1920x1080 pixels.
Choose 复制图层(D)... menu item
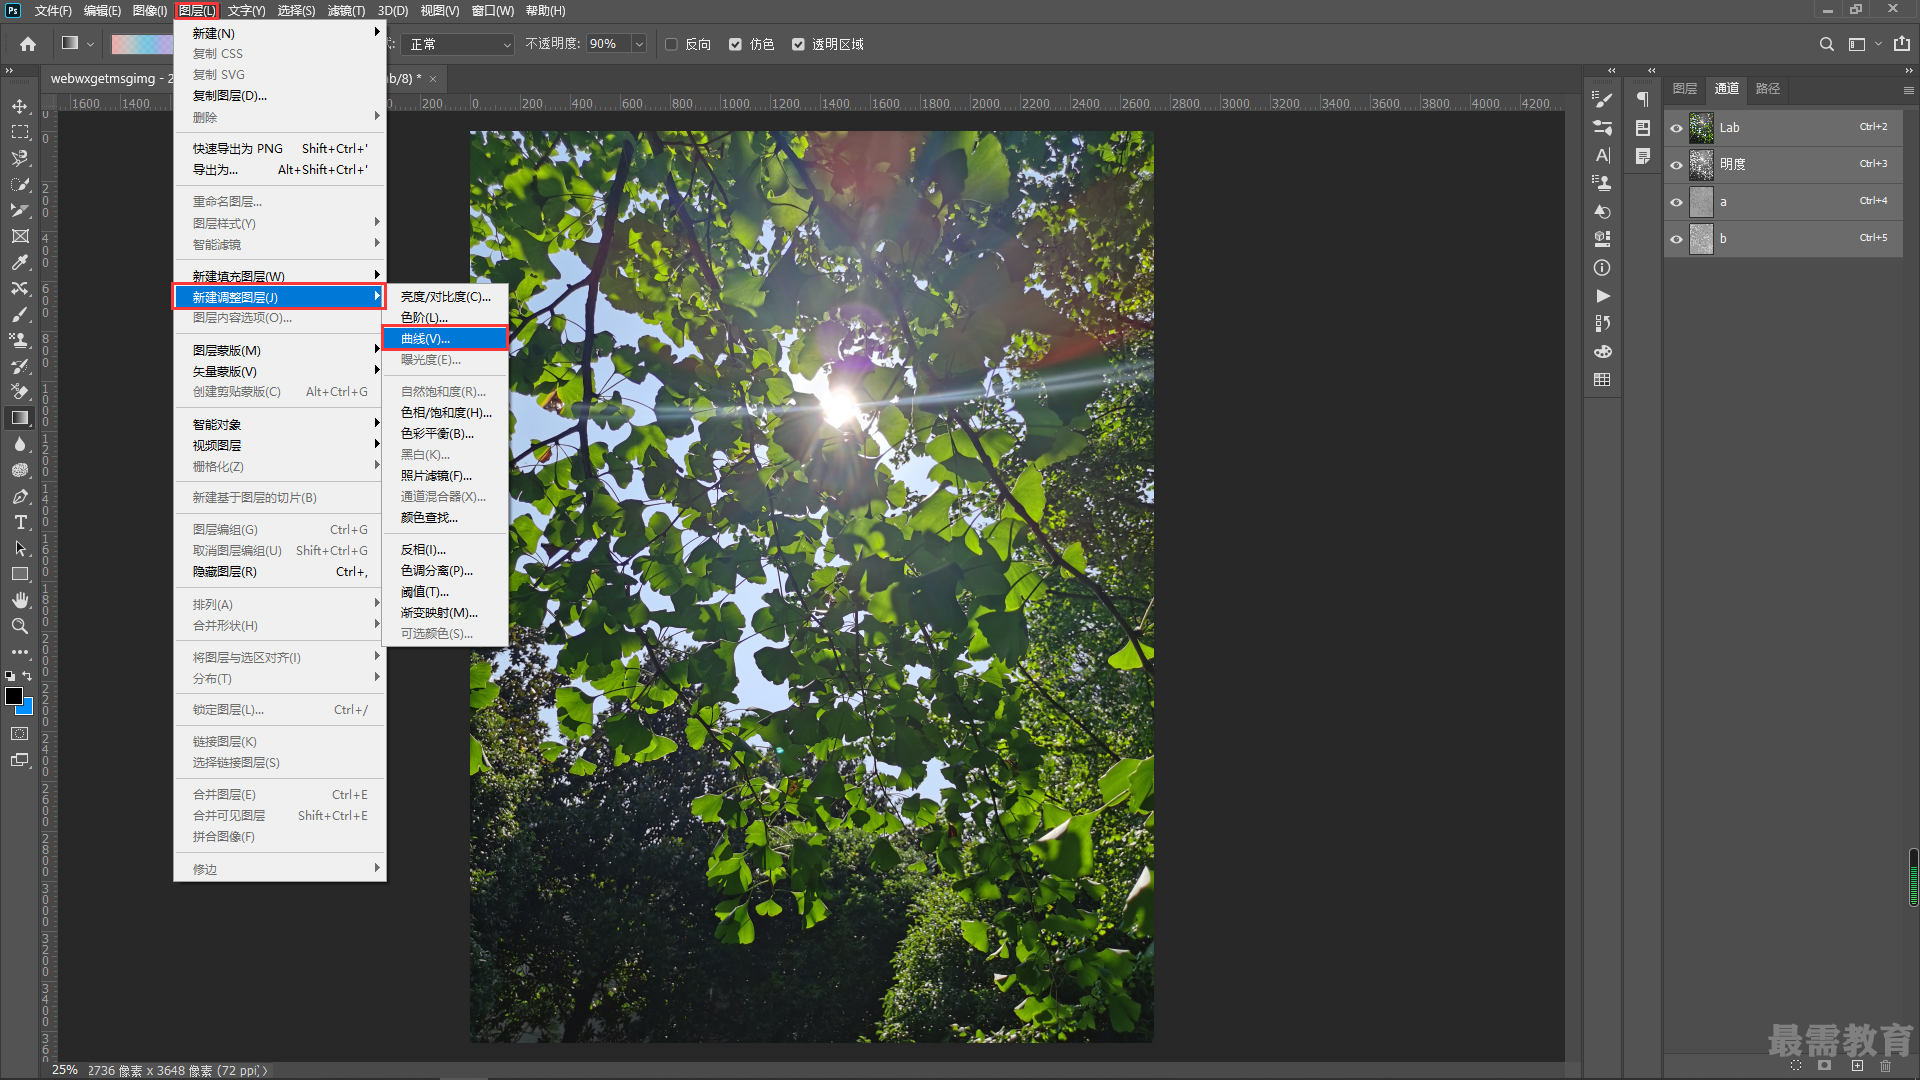click(280, 95)
